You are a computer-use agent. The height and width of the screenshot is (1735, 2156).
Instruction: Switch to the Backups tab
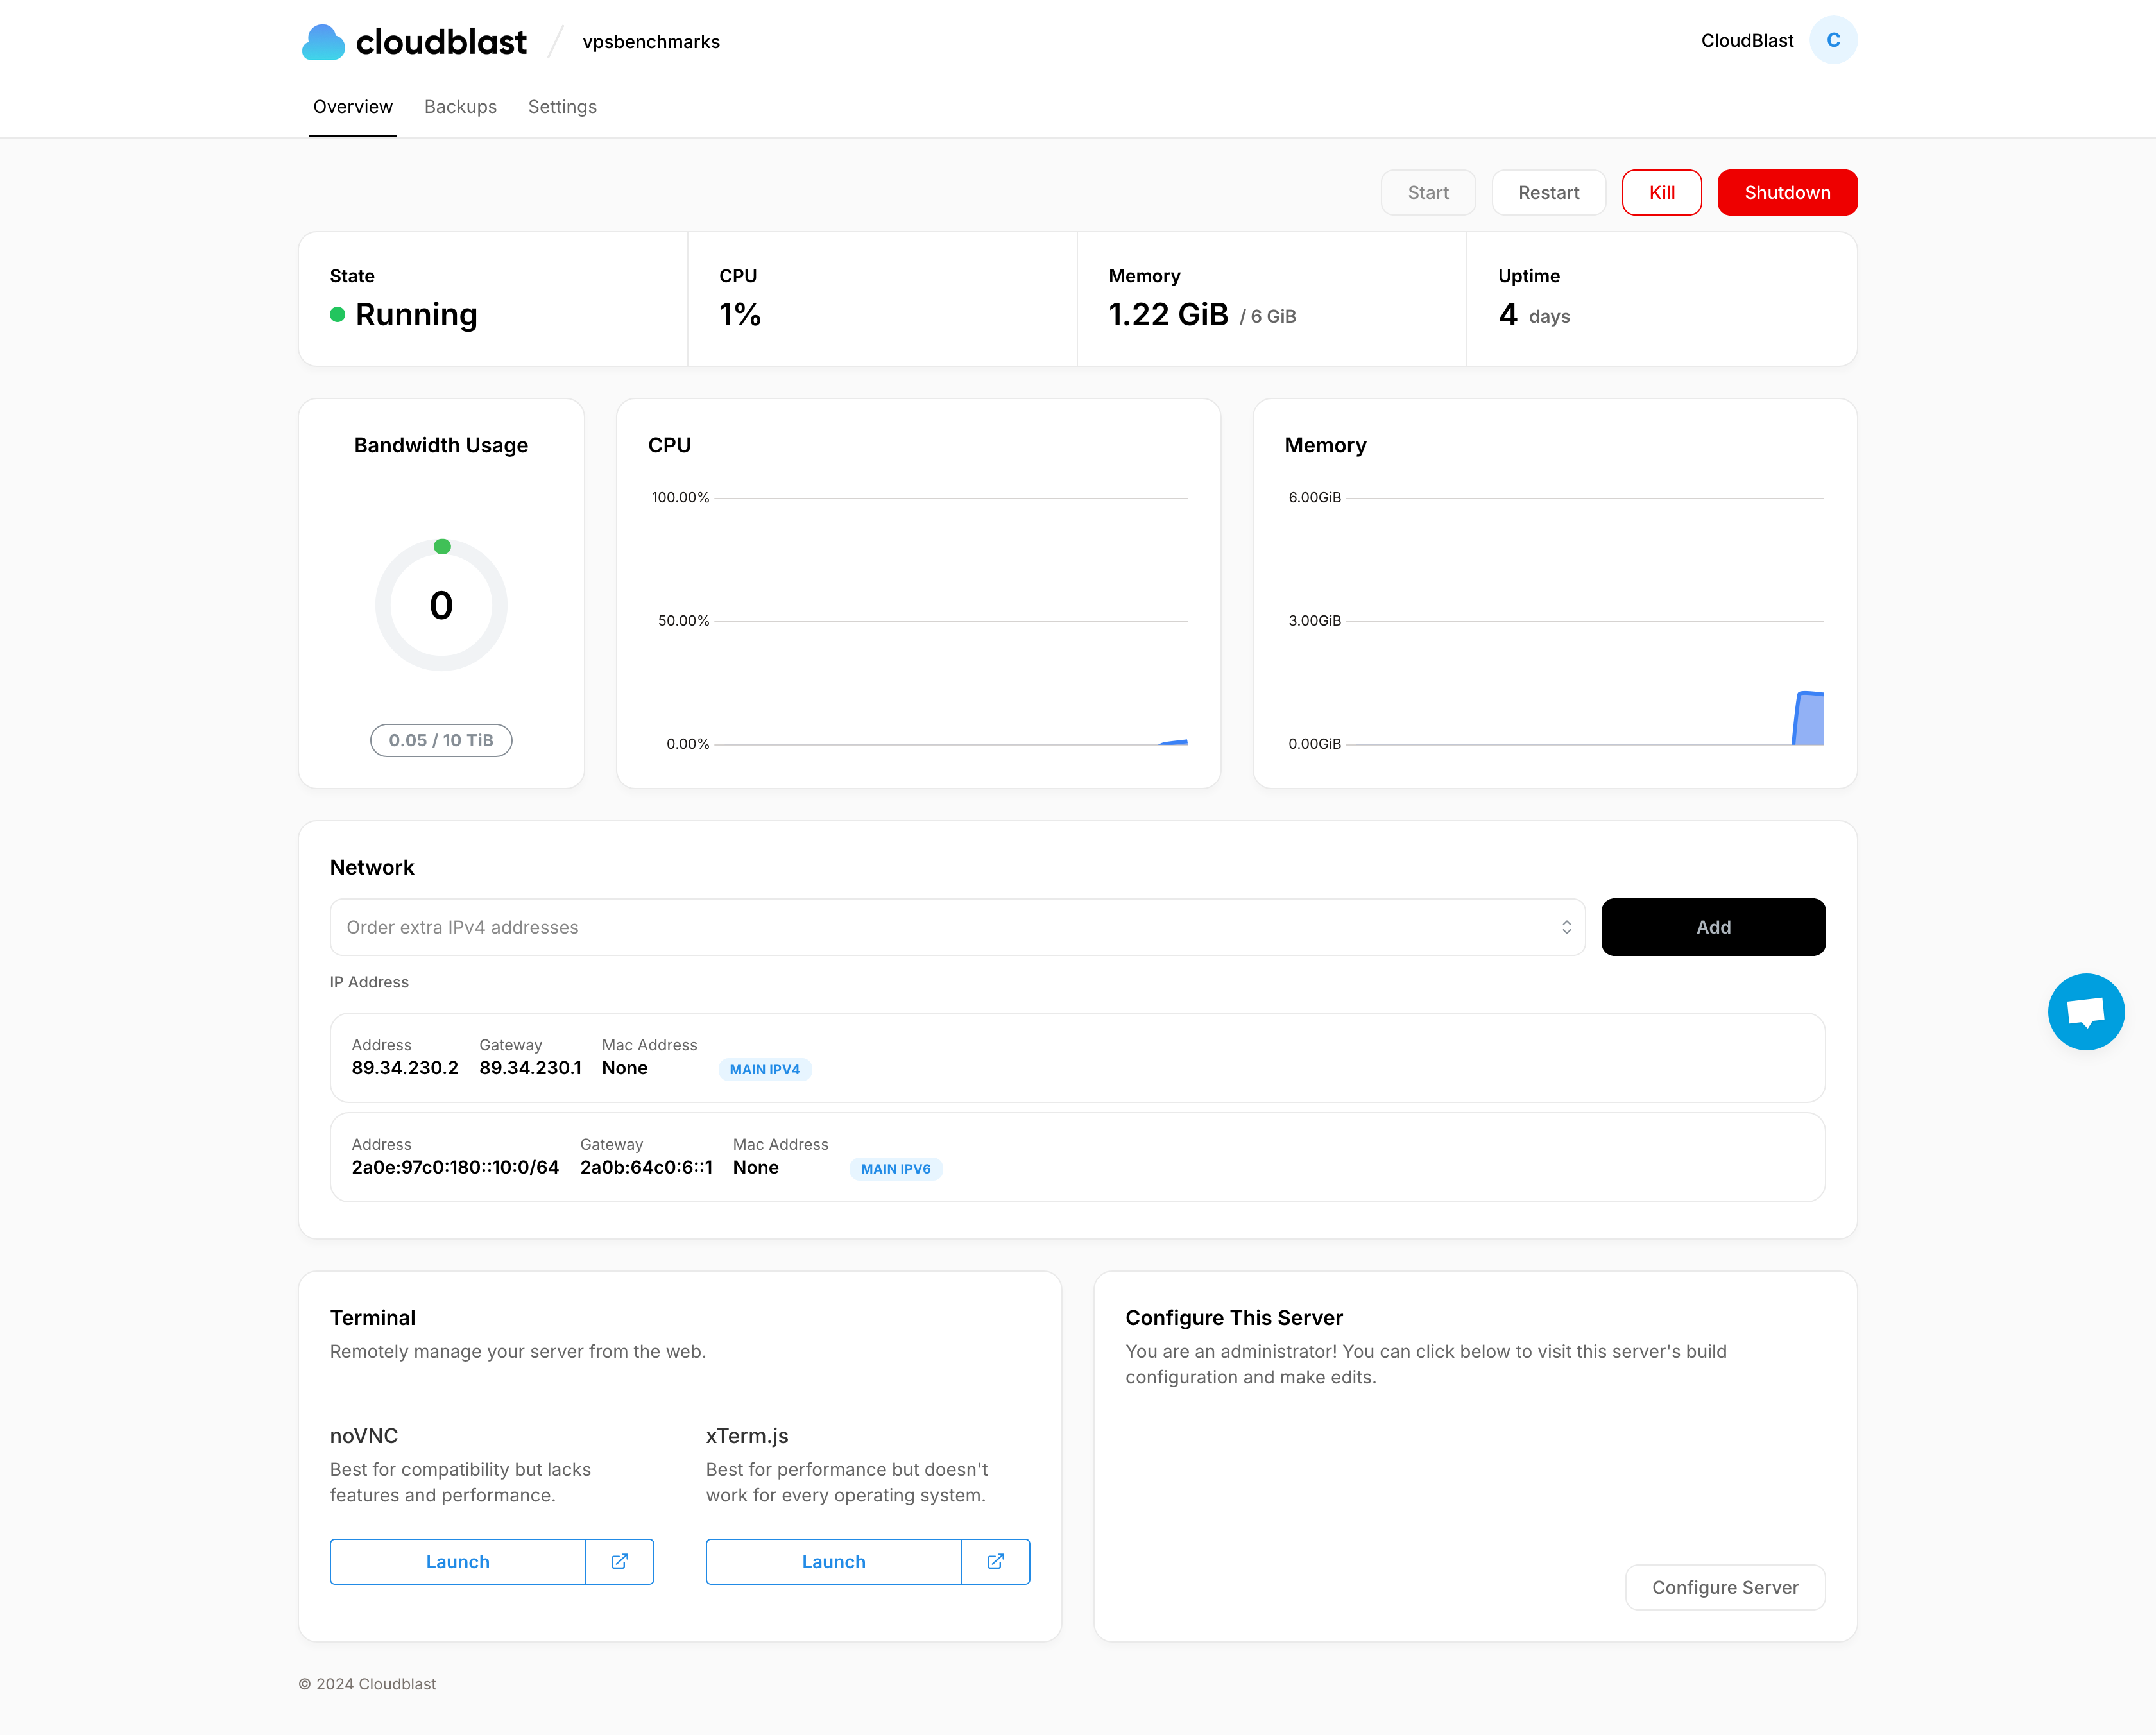[460, 107]
